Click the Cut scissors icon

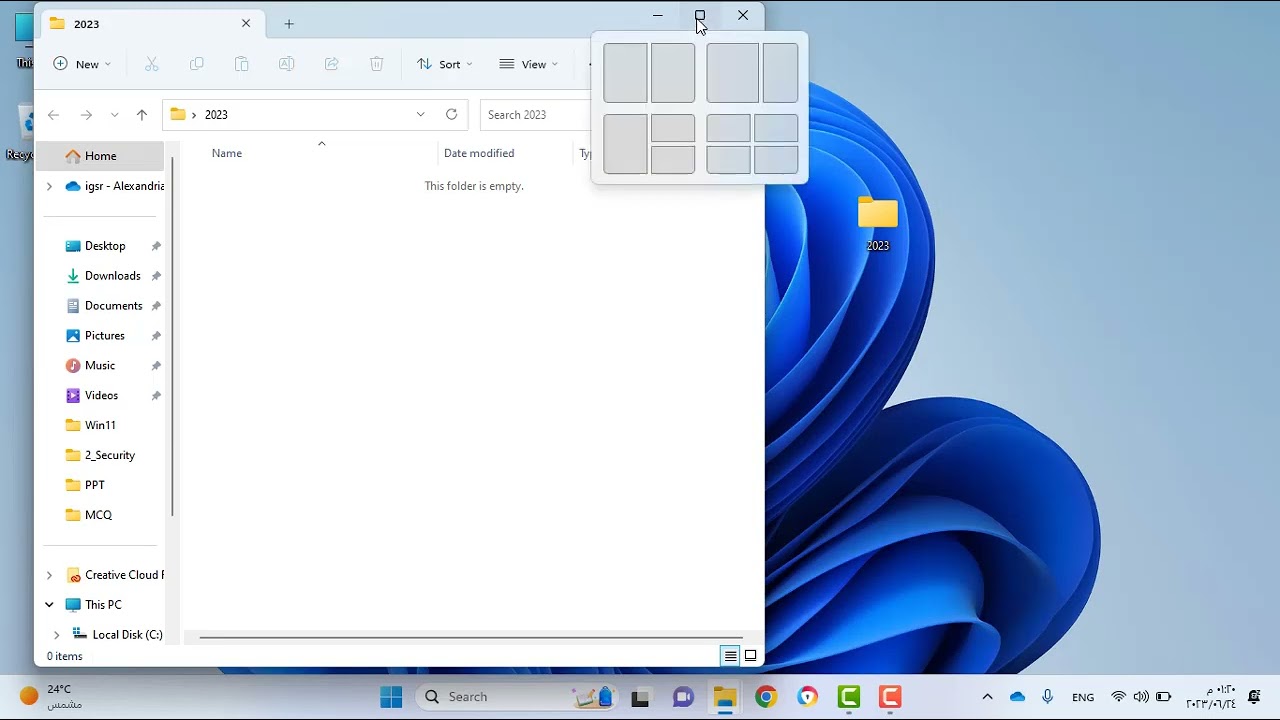152,64
